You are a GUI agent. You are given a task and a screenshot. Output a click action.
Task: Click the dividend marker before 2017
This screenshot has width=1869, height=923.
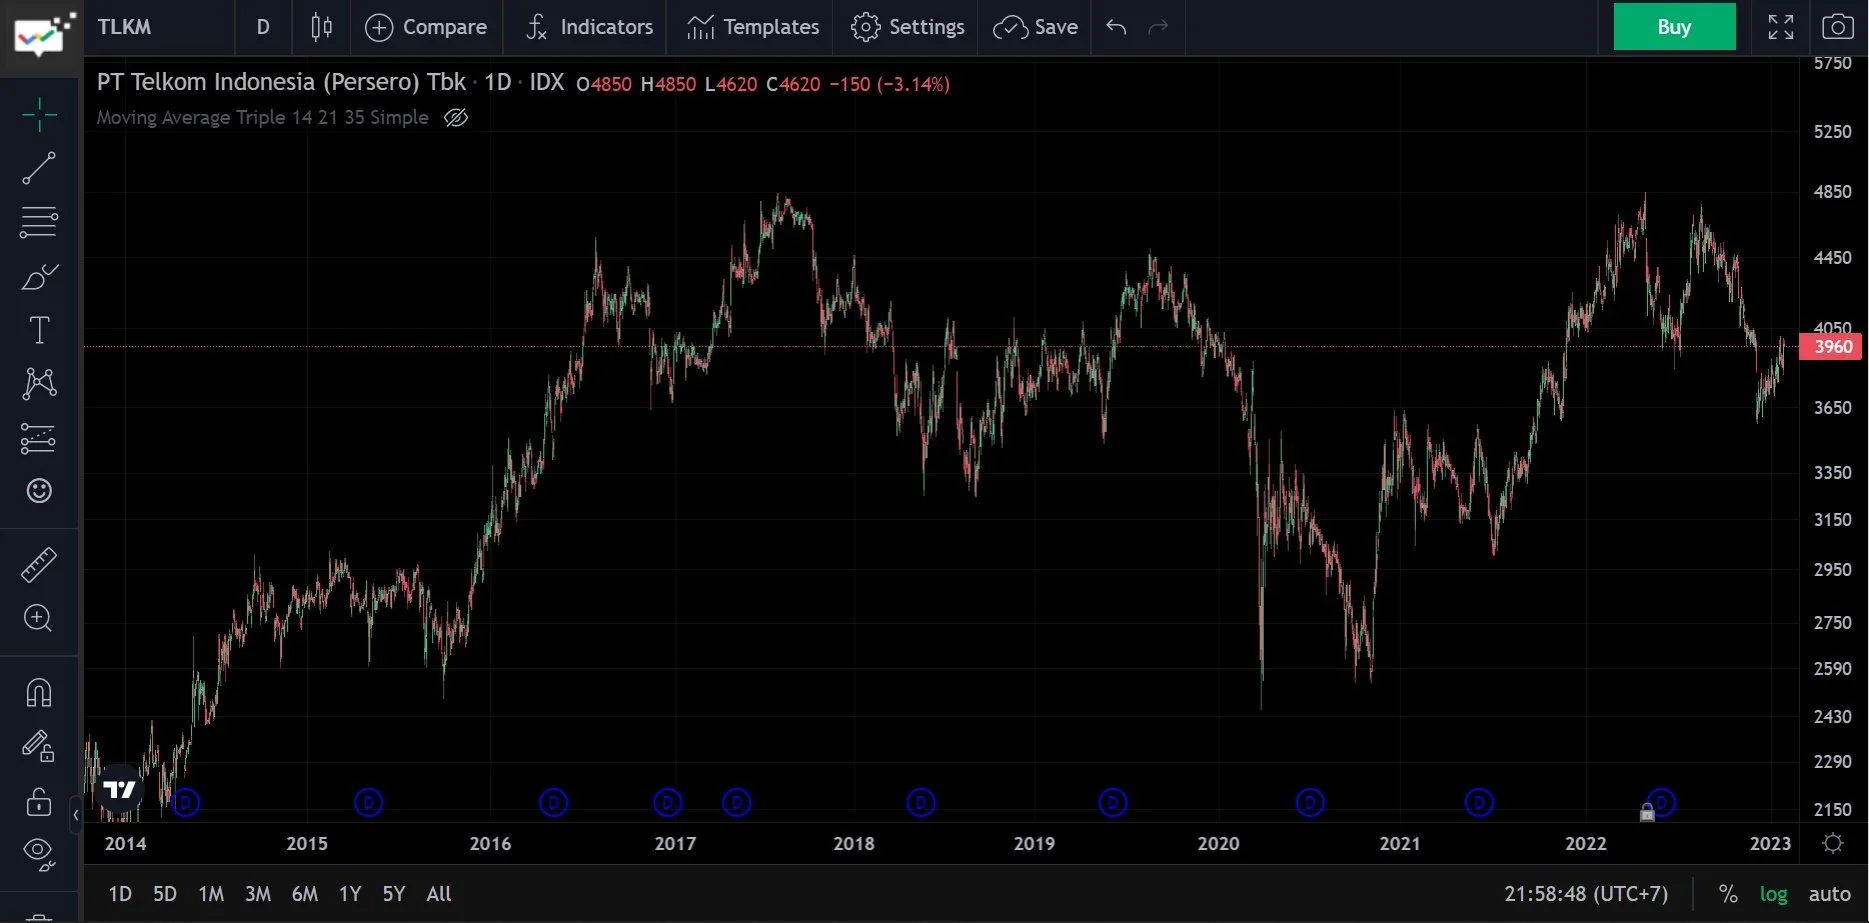pos(667,802)
